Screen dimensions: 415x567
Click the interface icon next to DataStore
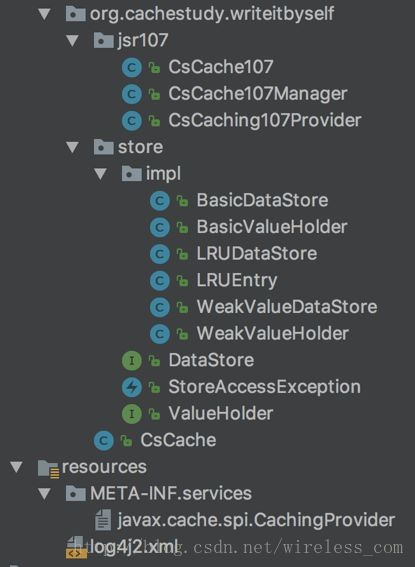click(131, 361)
